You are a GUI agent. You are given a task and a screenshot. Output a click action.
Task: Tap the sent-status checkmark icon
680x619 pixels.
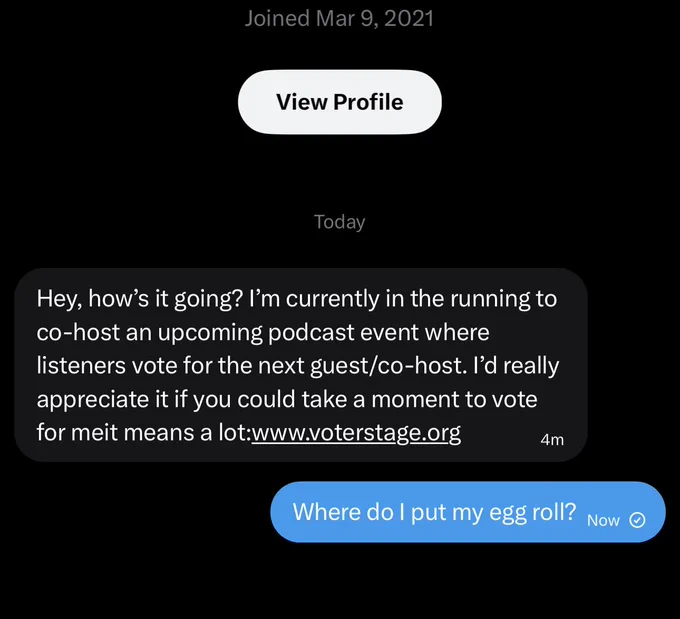(637, 520)
